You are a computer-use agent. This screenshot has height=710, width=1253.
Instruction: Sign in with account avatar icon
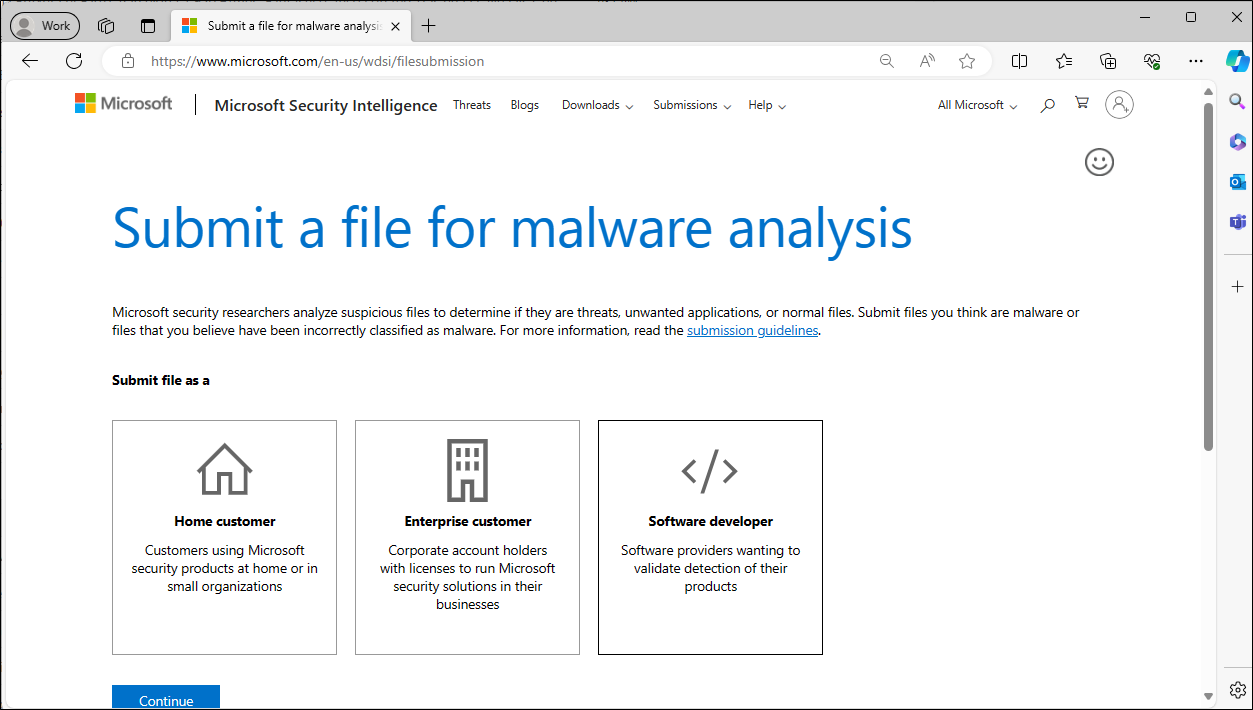point(1119,104)
